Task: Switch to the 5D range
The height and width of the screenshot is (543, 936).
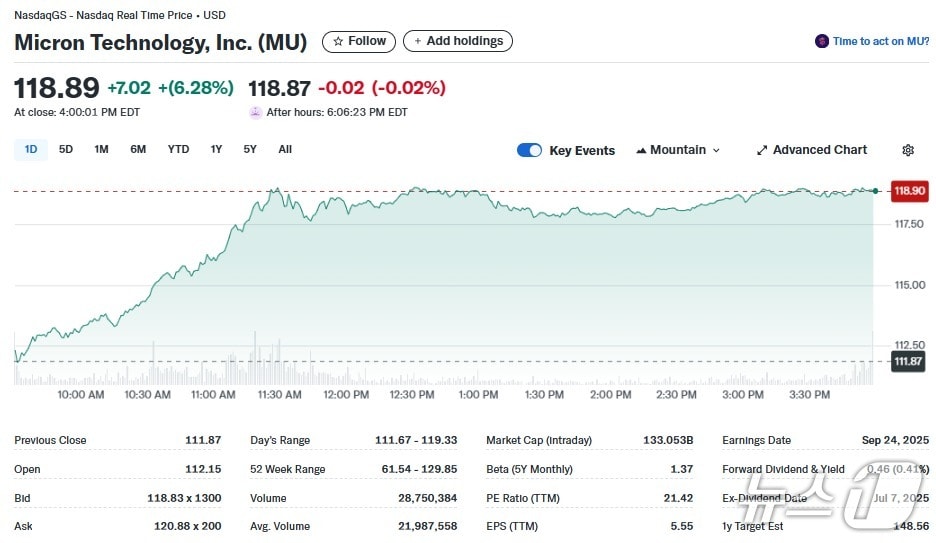Action: tap(66, 149)
